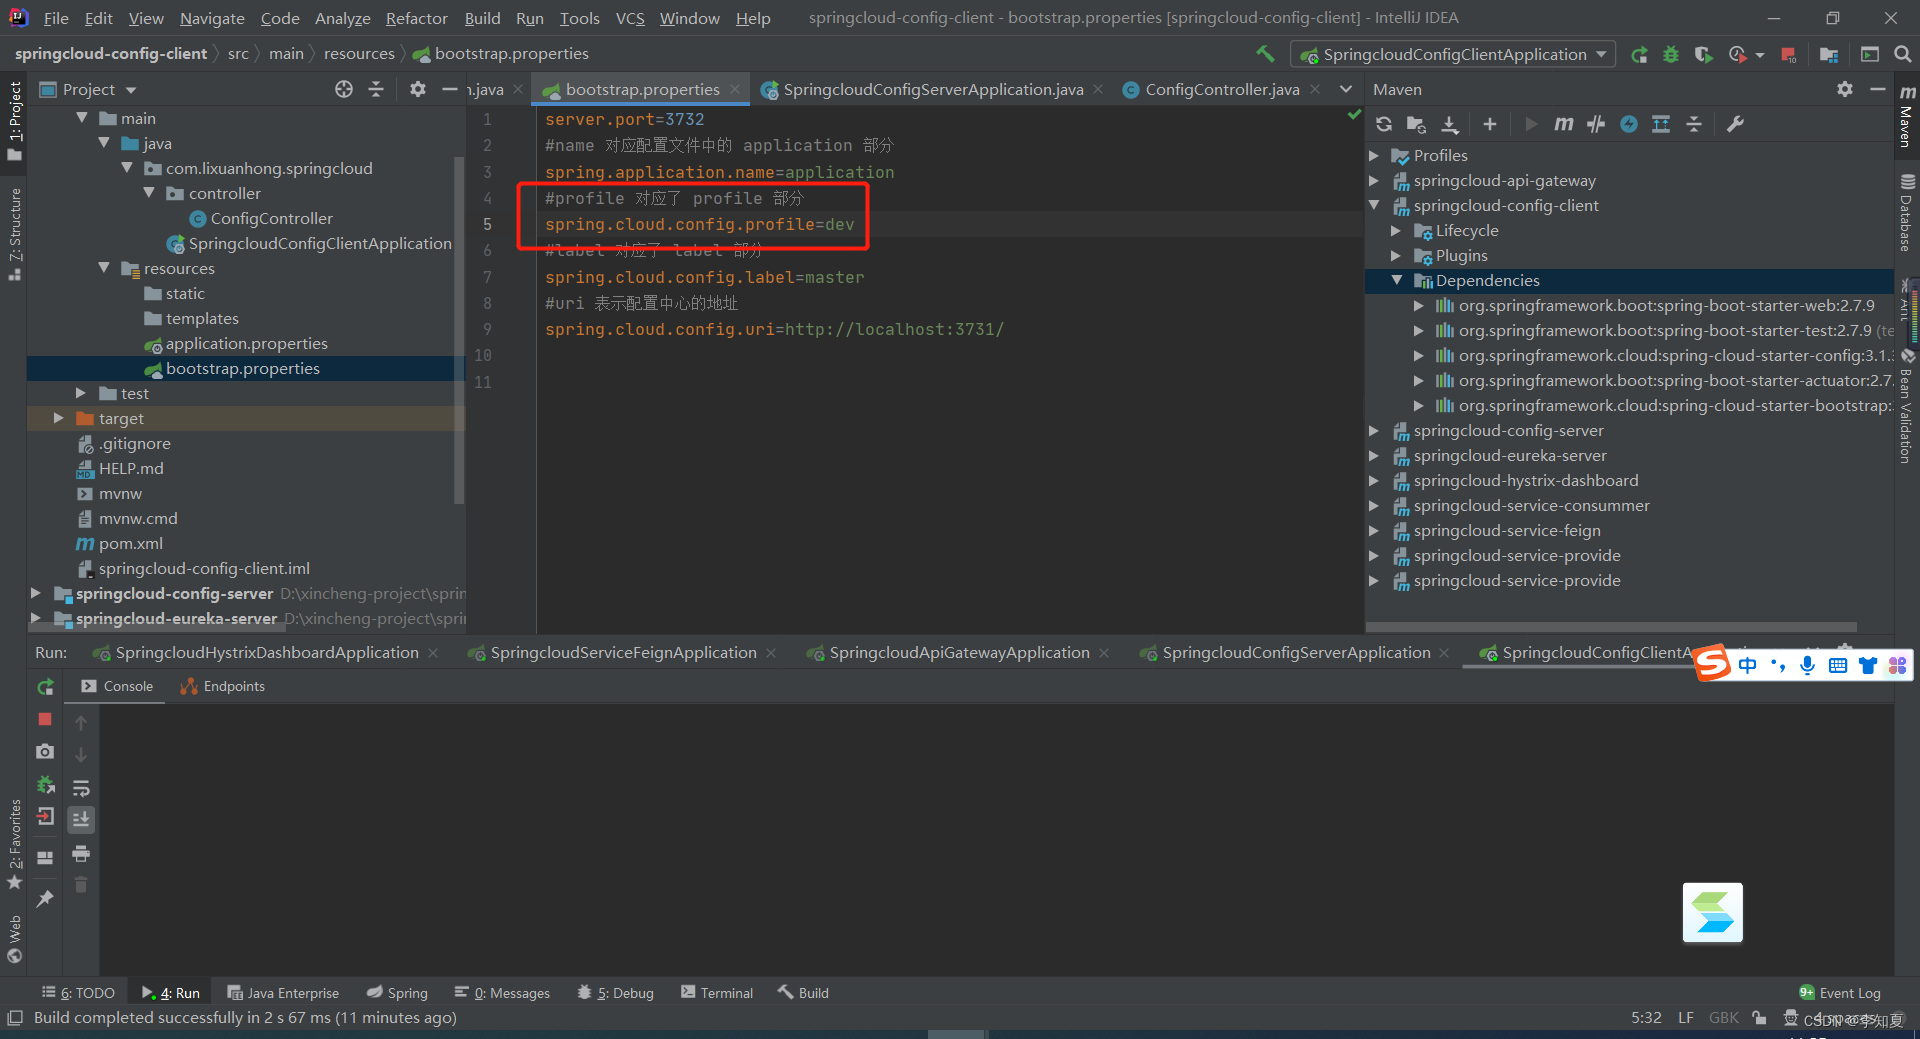Open Project panel settings gear
Image resolution: width=1920 pixels, height=1039 pixels.
coord(418,89)
